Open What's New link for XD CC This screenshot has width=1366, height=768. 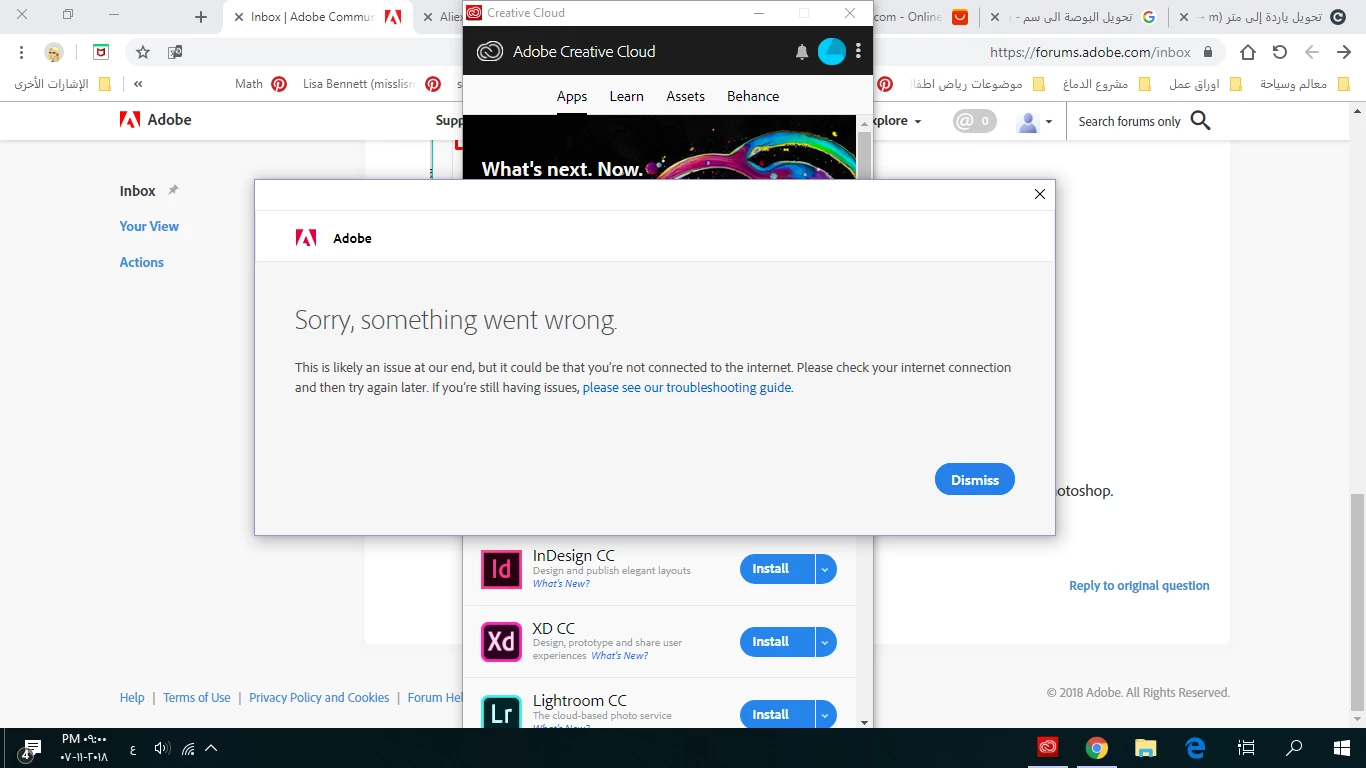pos(619,656)
